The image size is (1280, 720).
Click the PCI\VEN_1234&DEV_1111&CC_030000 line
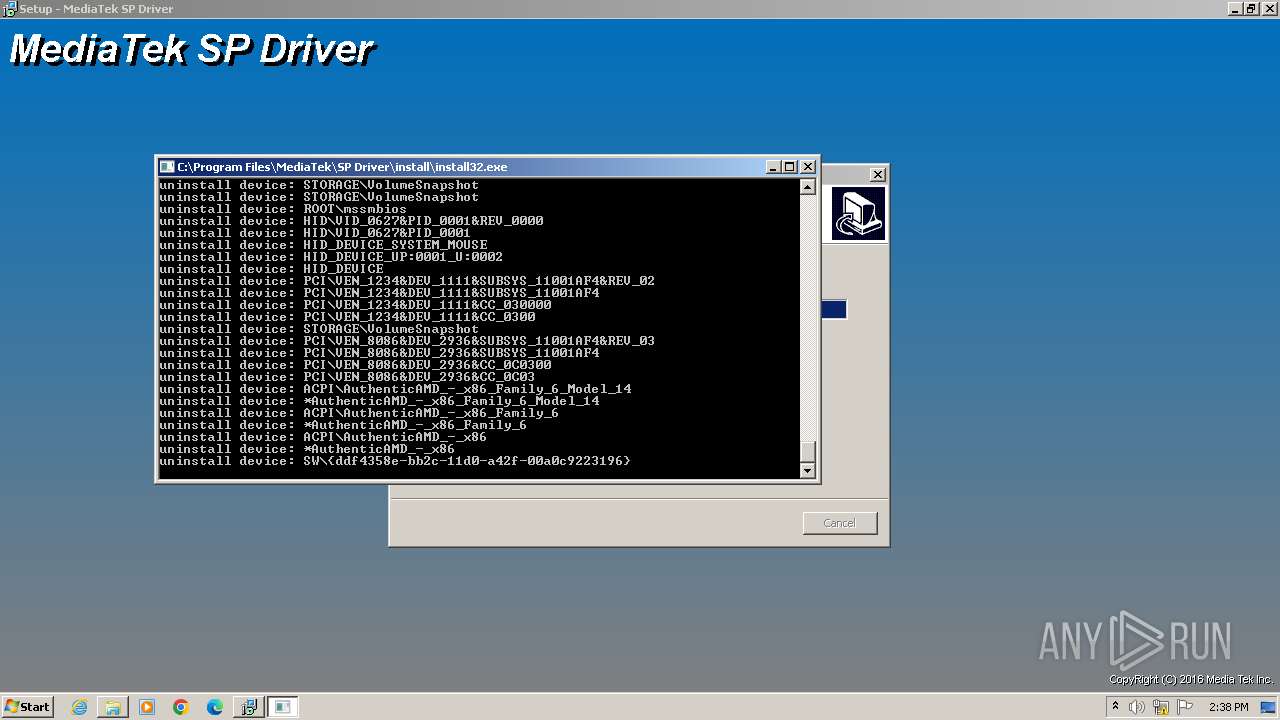[355, 305]
